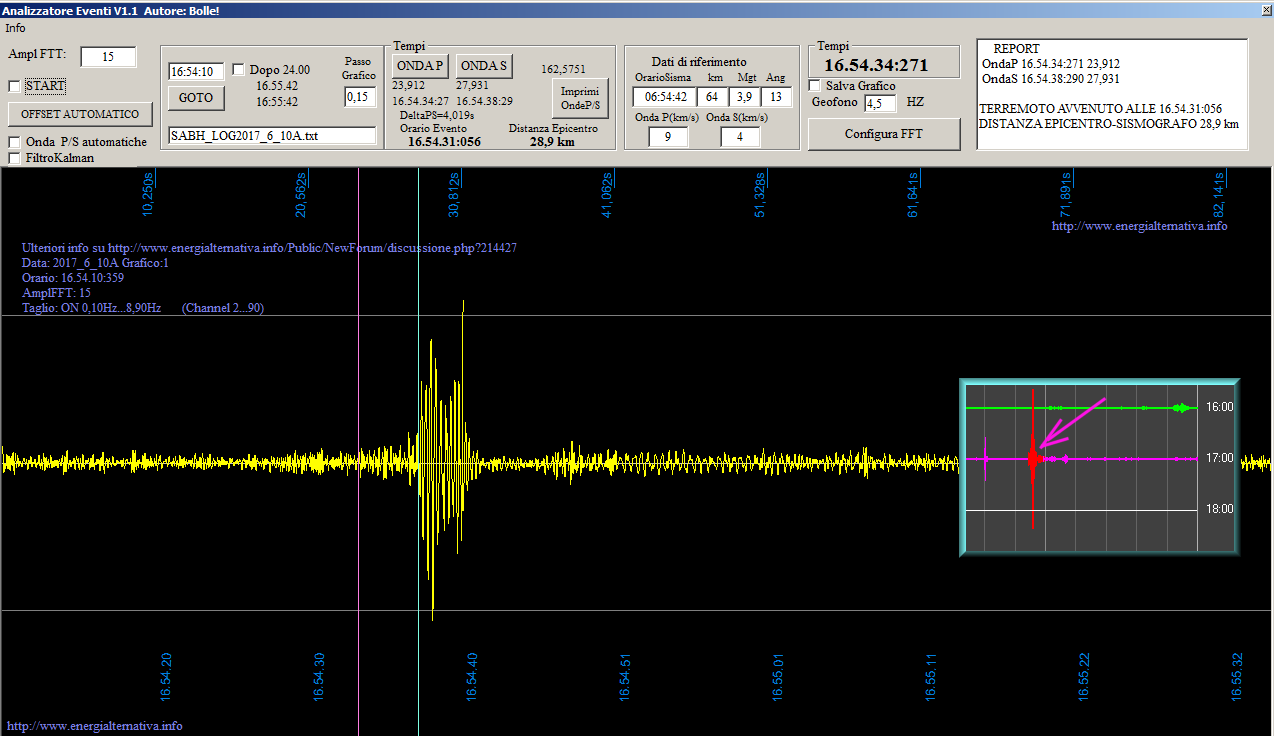Screen dimensions: 1274x736
Task: Click the "18:00" label in the inset
Action: pos(1219,509)
